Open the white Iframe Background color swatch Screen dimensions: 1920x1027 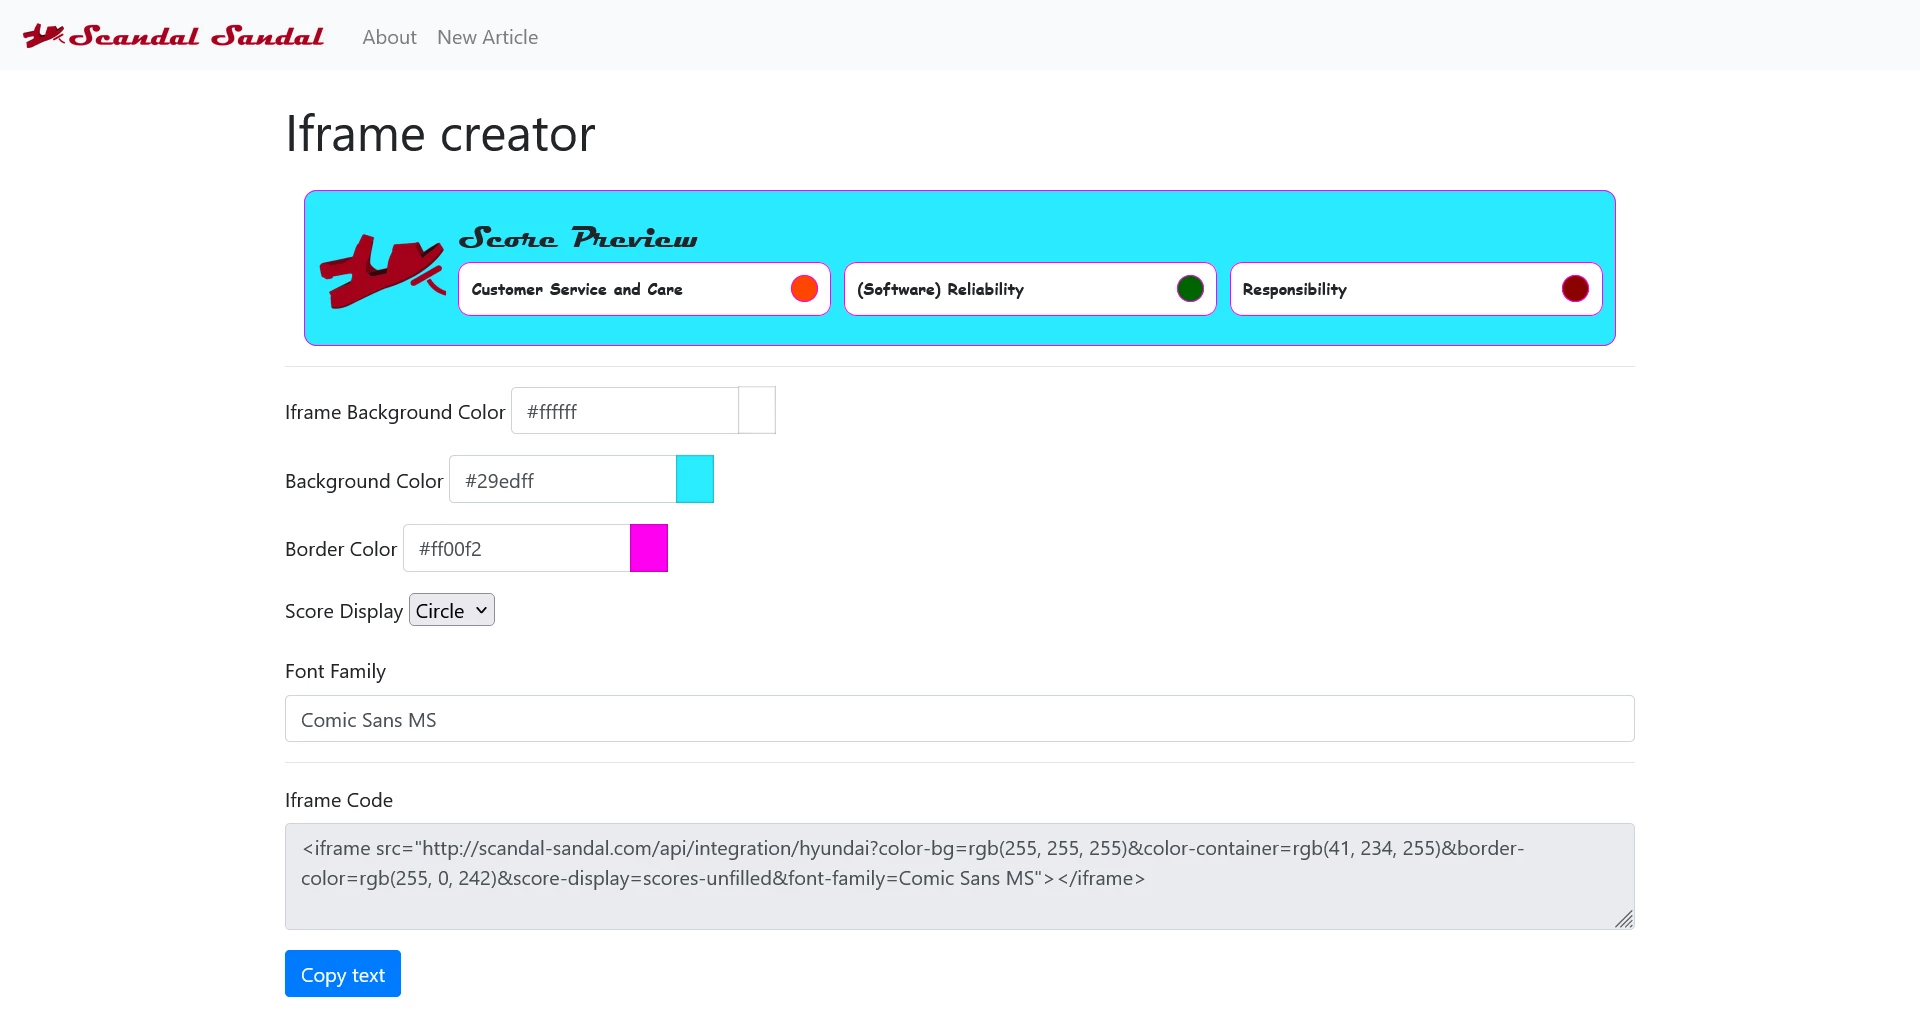click(757, 411)
